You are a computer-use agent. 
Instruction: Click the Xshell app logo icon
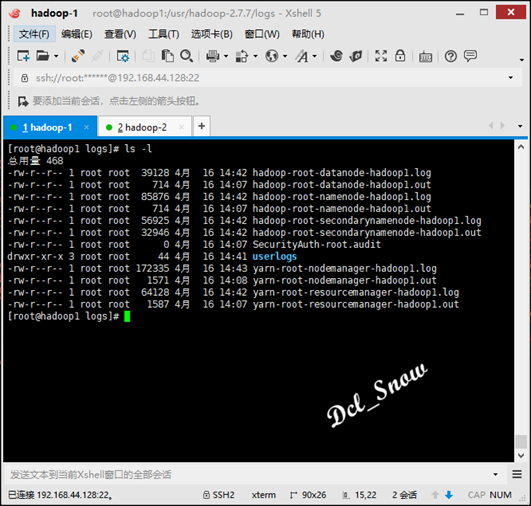point(15,14)
